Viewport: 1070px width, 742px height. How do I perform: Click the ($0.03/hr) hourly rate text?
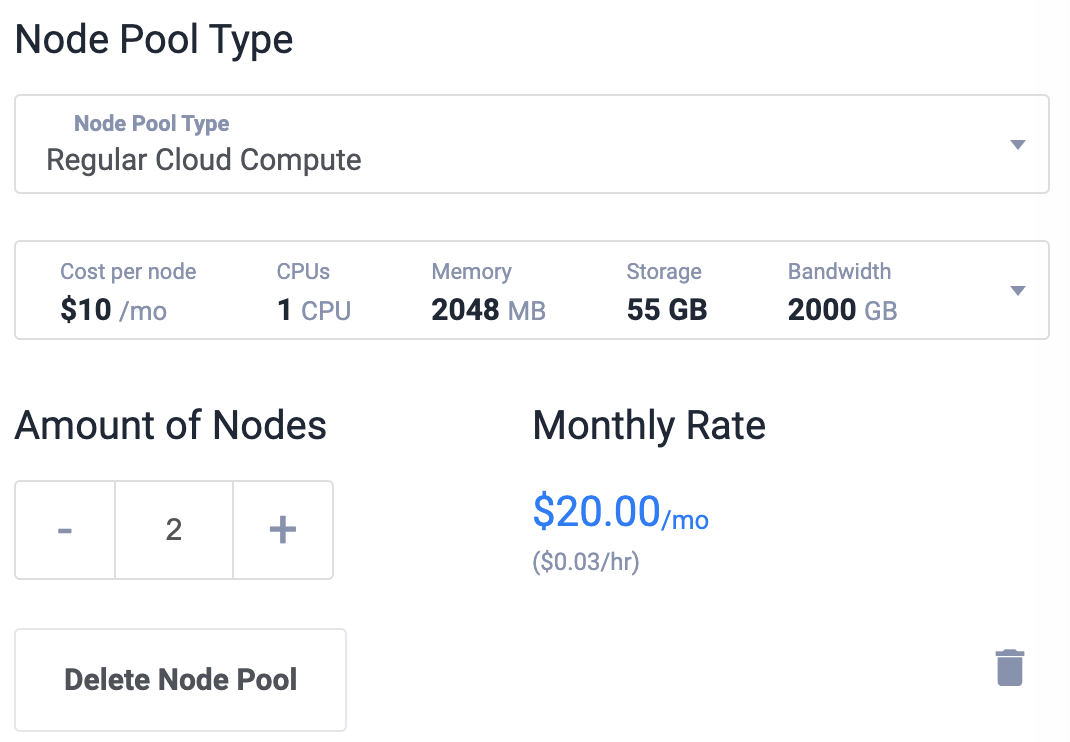585,562
